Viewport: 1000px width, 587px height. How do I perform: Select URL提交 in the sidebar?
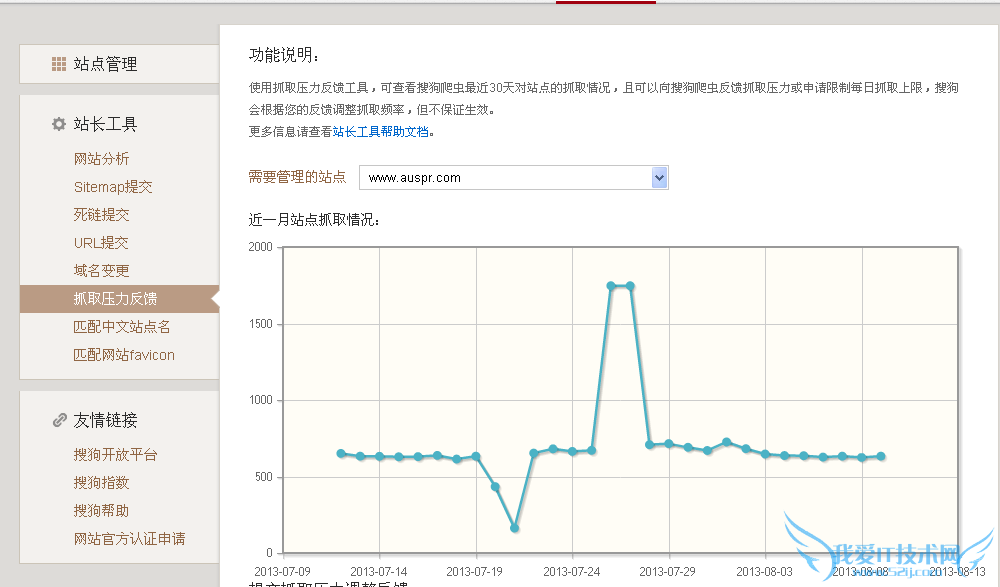click(101, 243)
